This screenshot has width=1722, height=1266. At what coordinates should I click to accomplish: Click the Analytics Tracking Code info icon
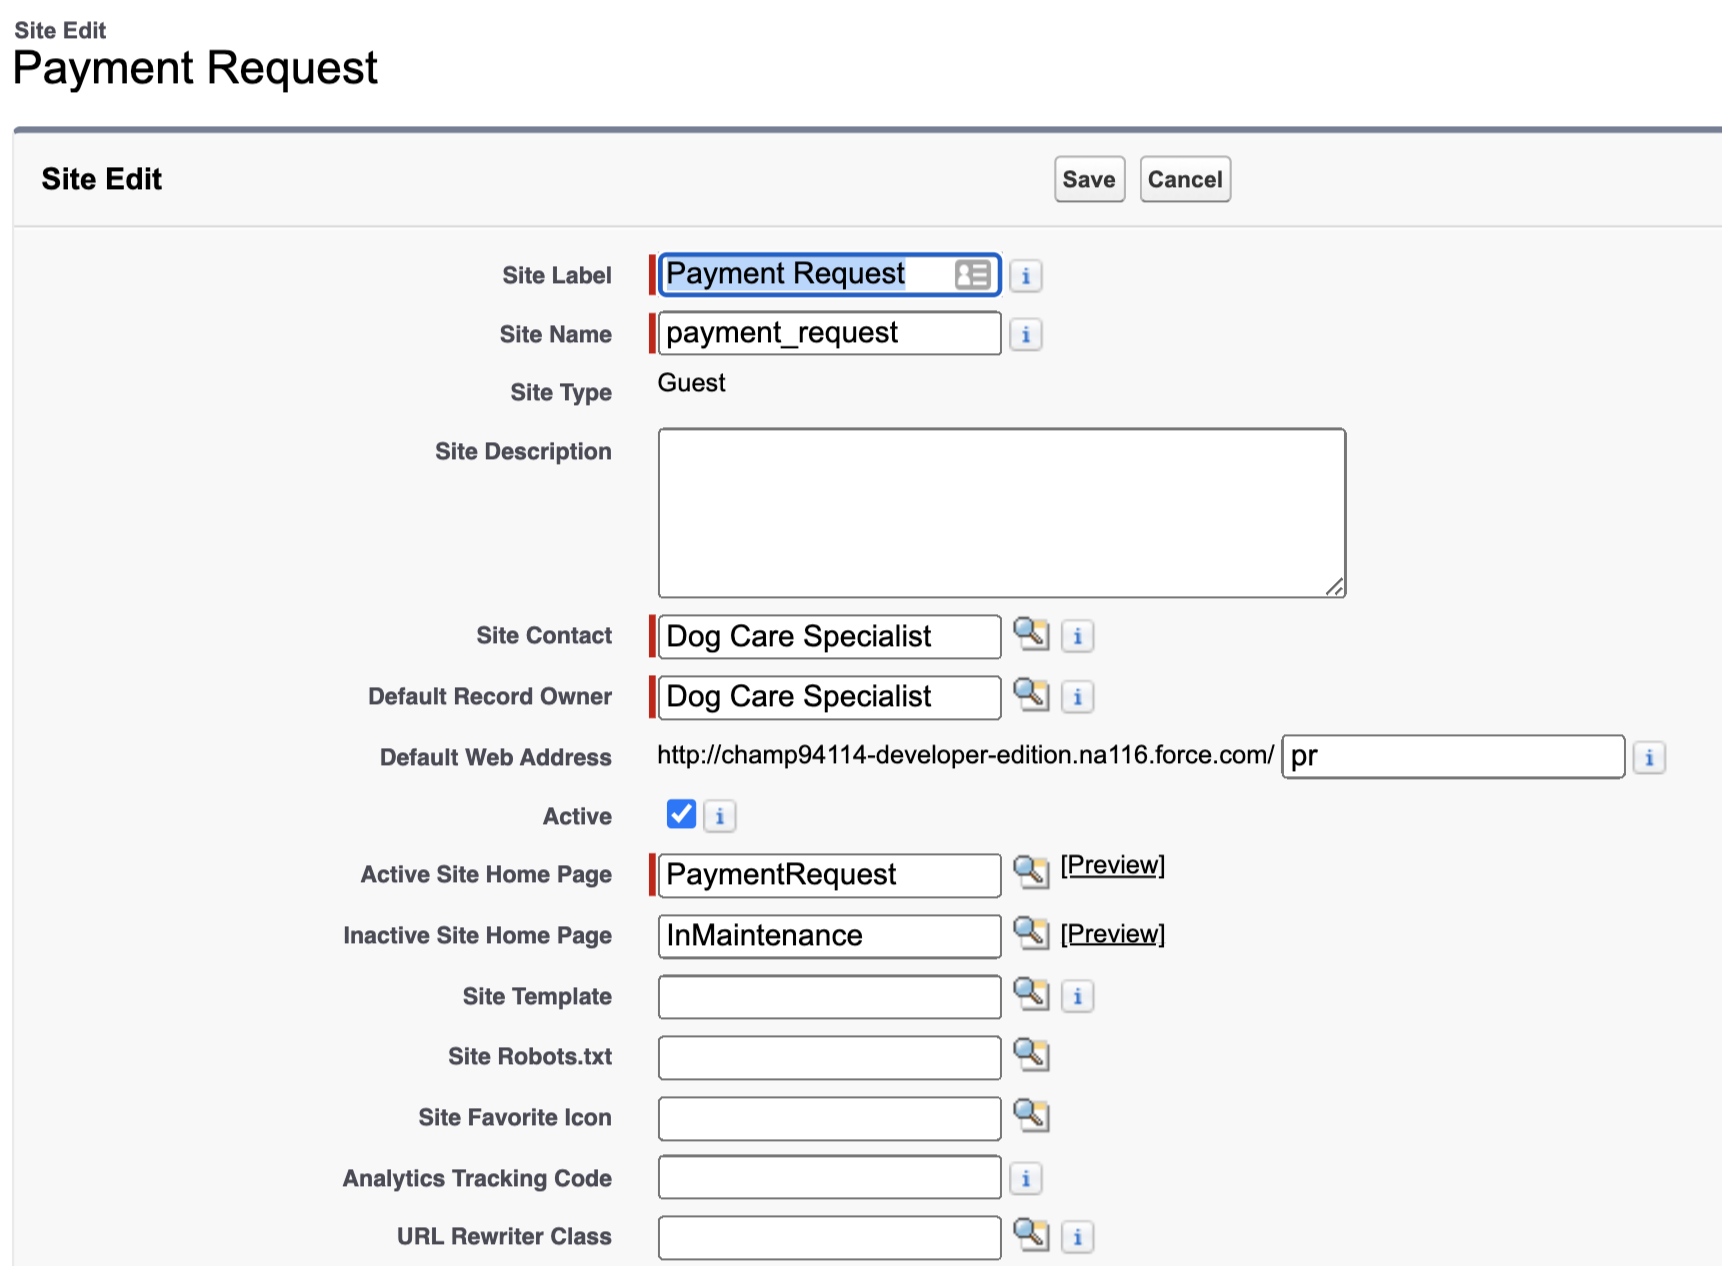click(1026, 1178)
